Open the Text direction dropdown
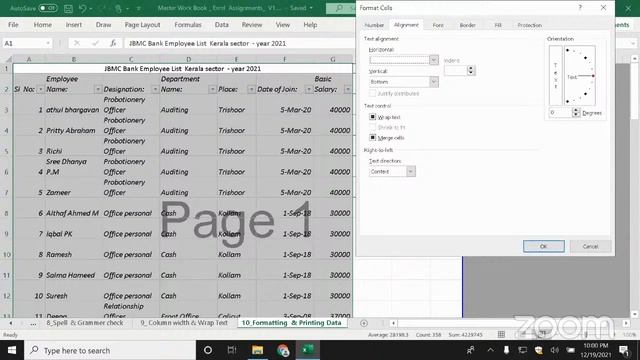This screenshot has height=360, width=640. click(411, 171)
